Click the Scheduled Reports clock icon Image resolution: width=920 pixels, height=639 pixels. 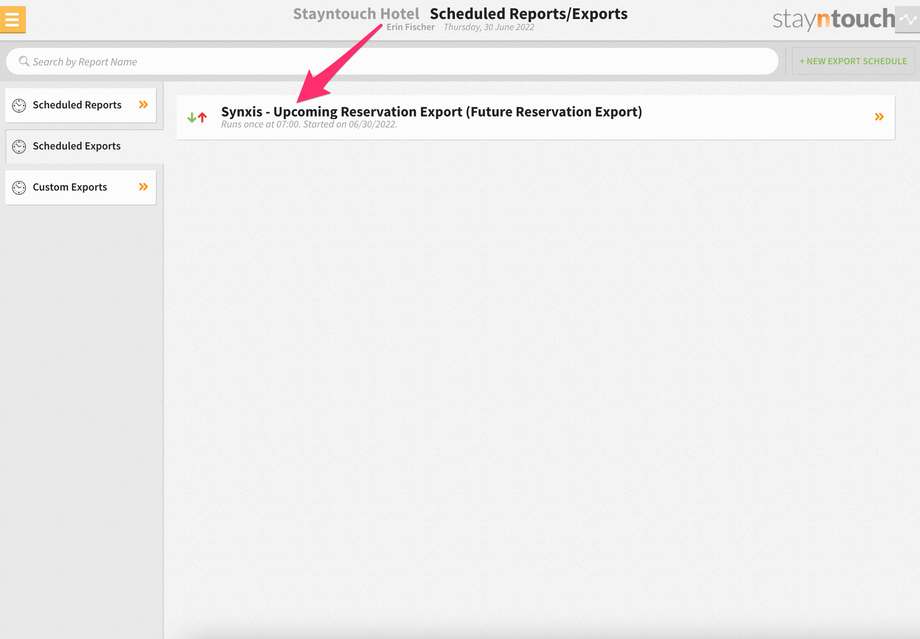[19, 105]
